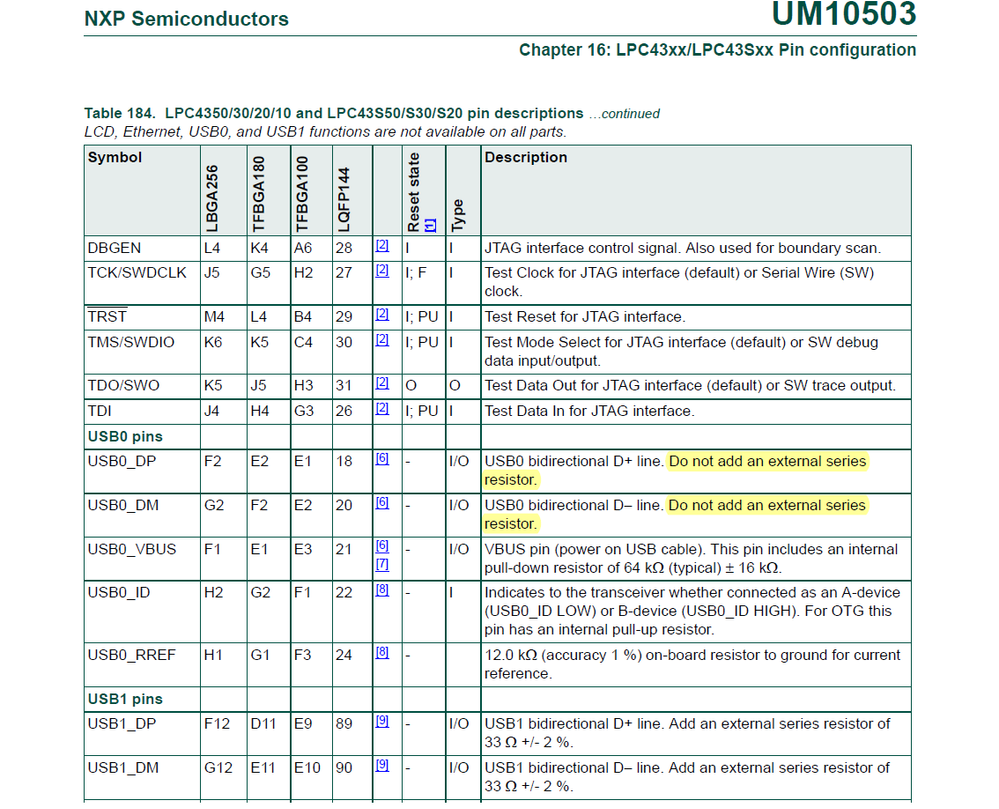Click TDO/SWO Test Data Out description
The width and height of the screenshot is (999, 809).
click(x=690, y=385)
